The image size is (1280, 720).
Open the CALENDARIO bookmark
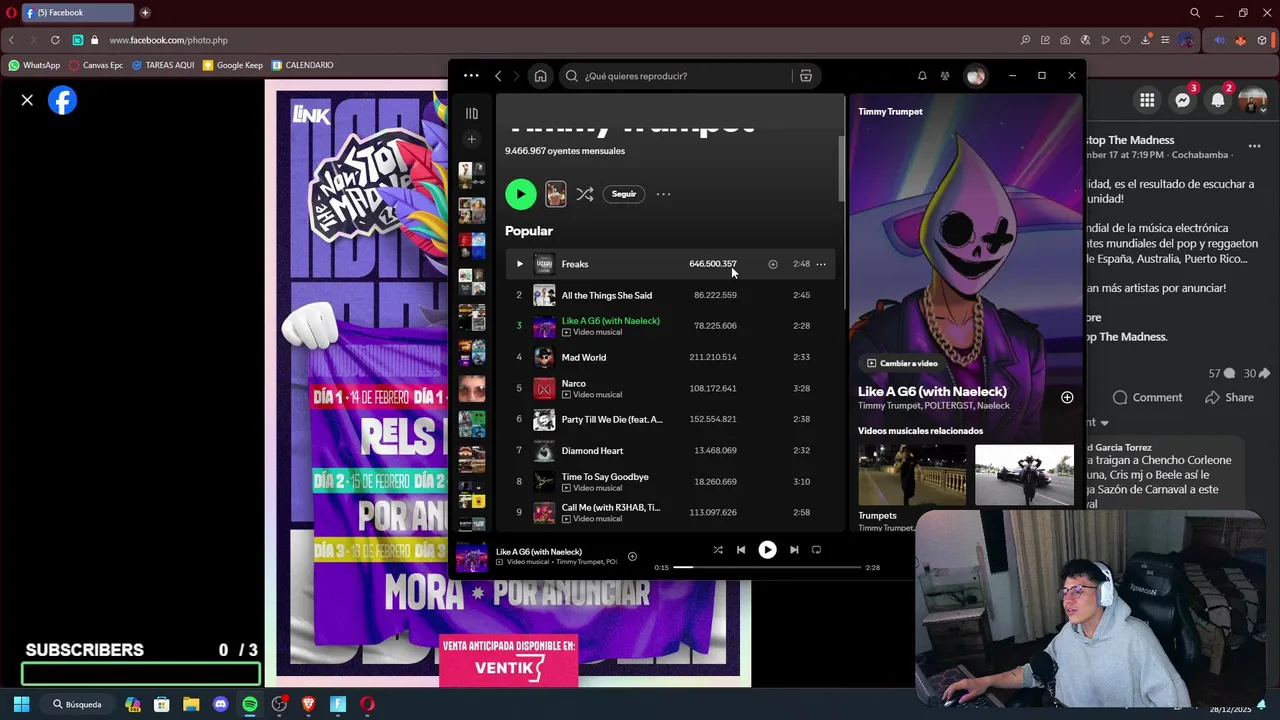click(x=303, y=65)
